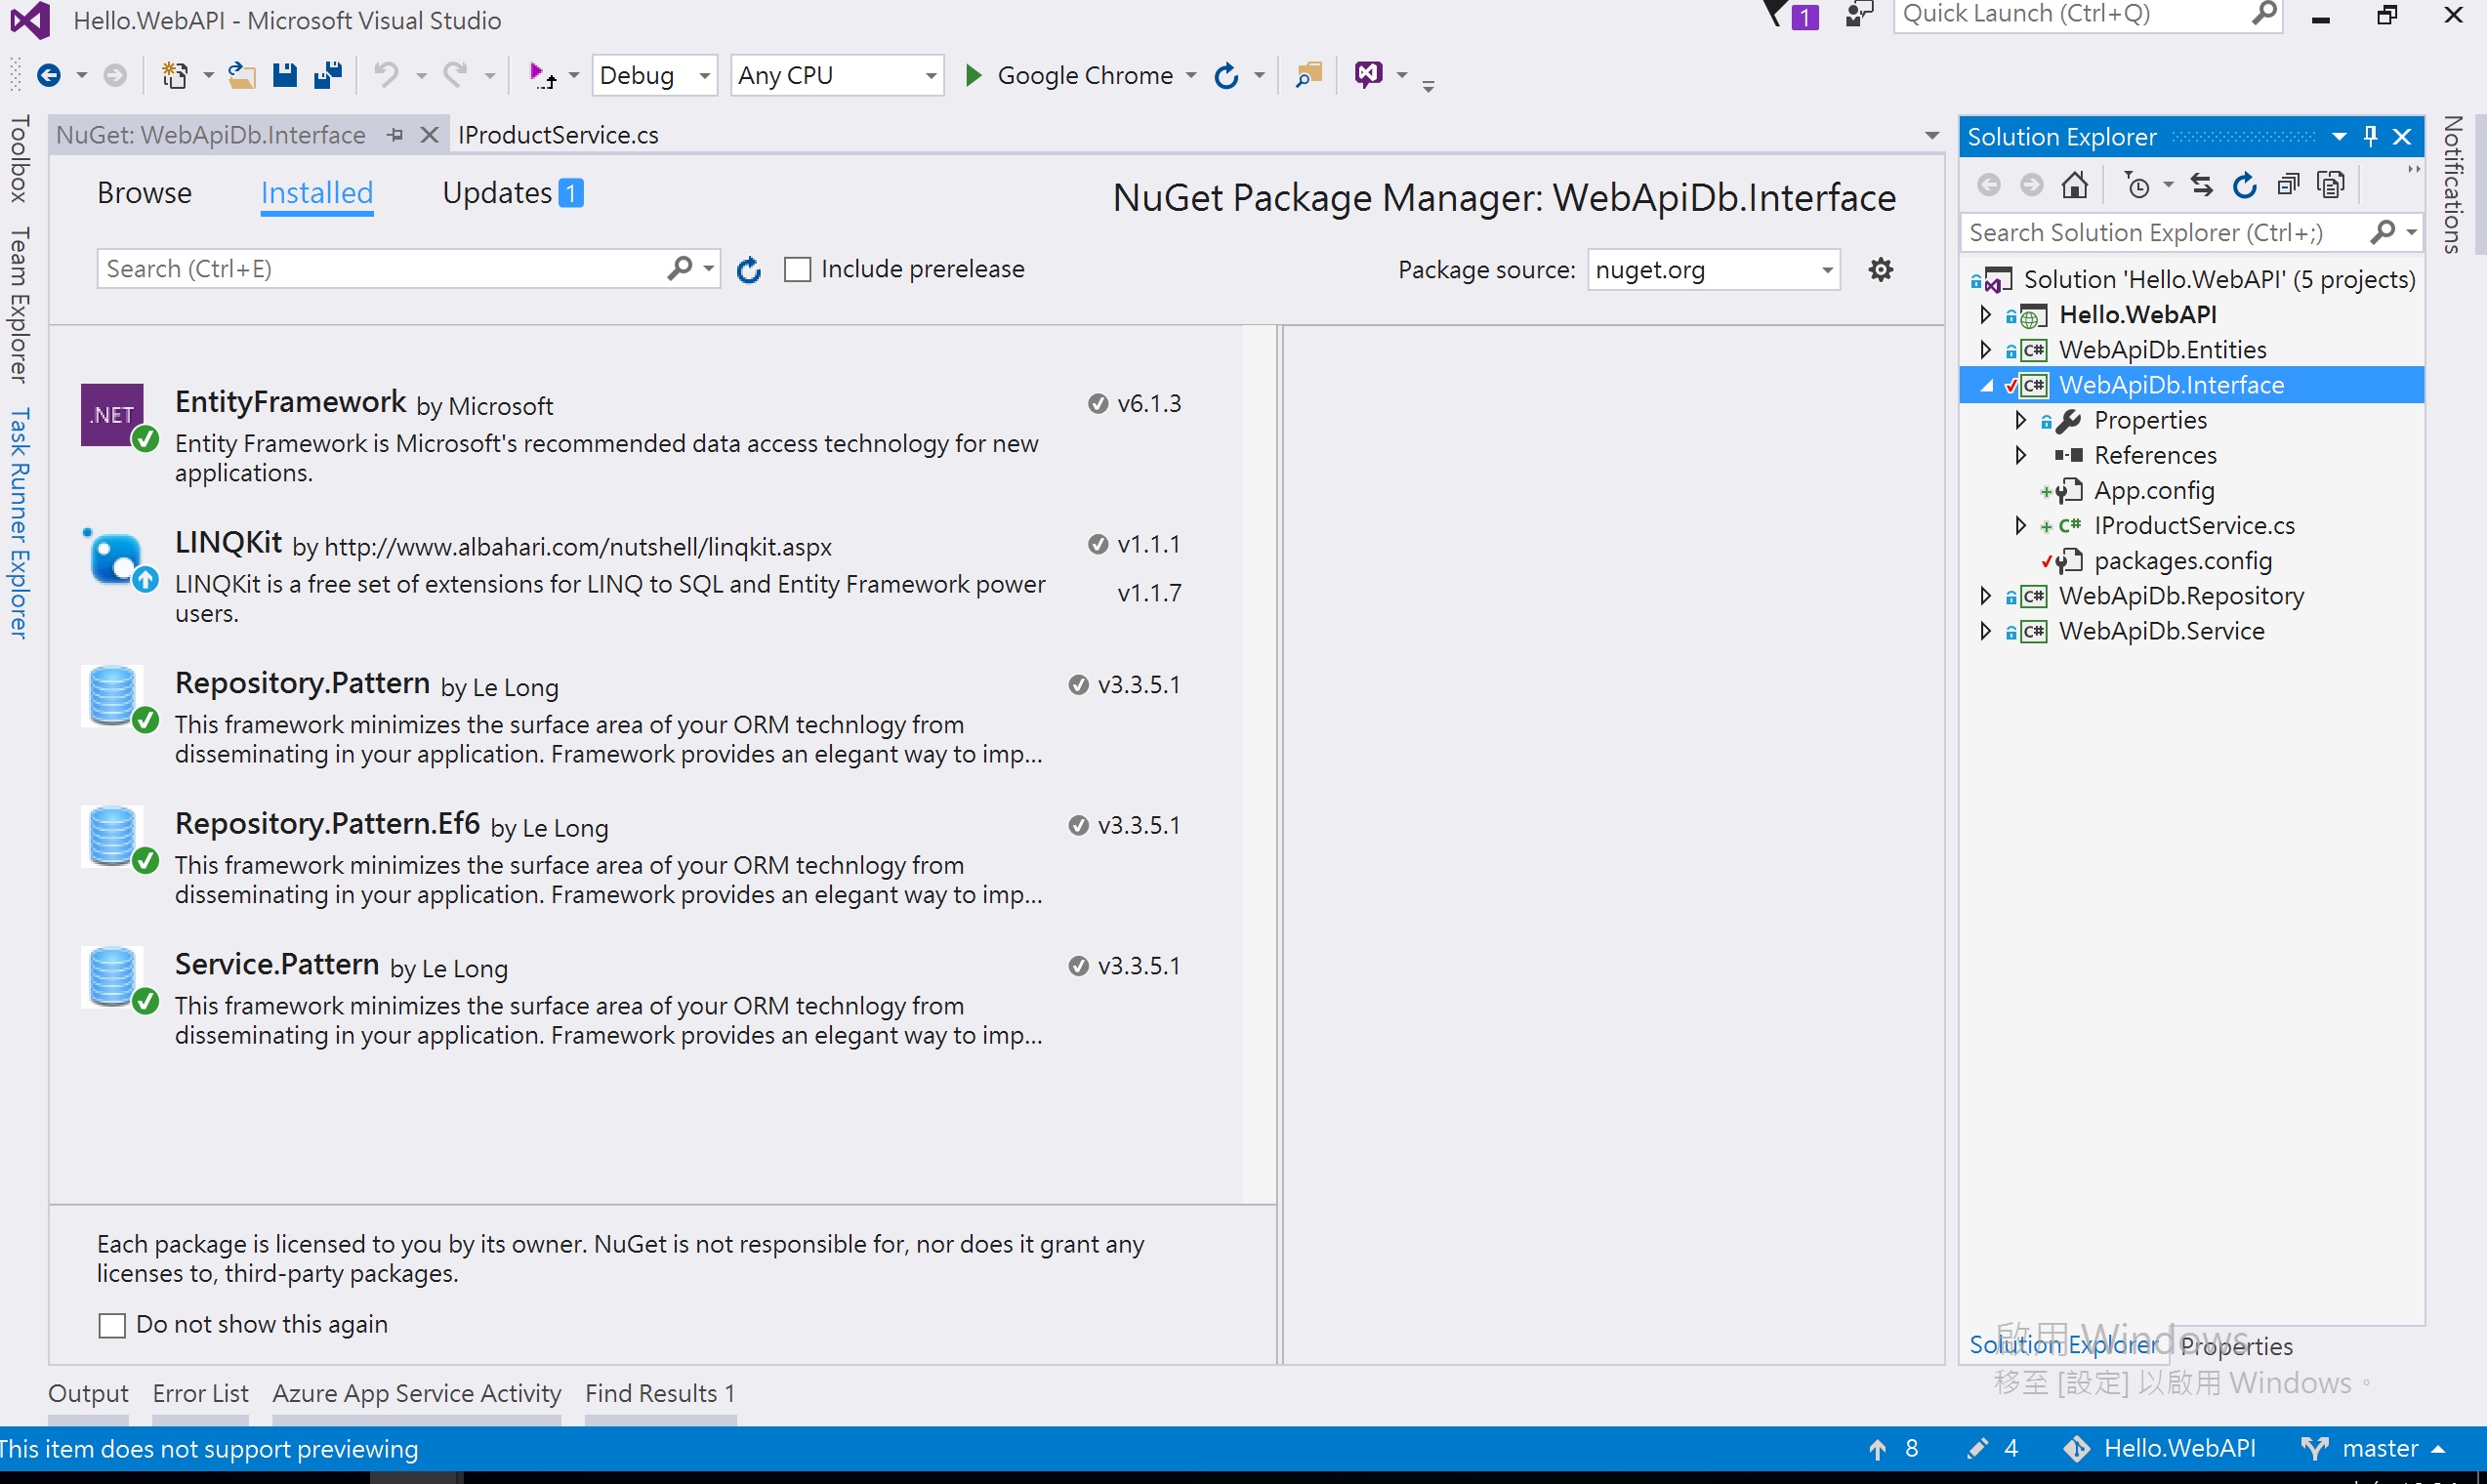Click the Find in Files toolbar icon
The height and width of the screenshot is (1484, 2487).
pyautogui.click(x=1308, y=75)
